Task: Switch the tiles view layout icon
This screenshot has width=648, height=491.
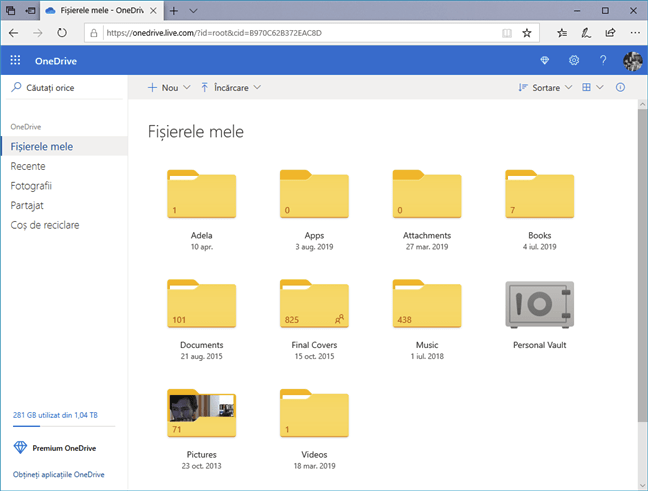Action: [586, 87]
